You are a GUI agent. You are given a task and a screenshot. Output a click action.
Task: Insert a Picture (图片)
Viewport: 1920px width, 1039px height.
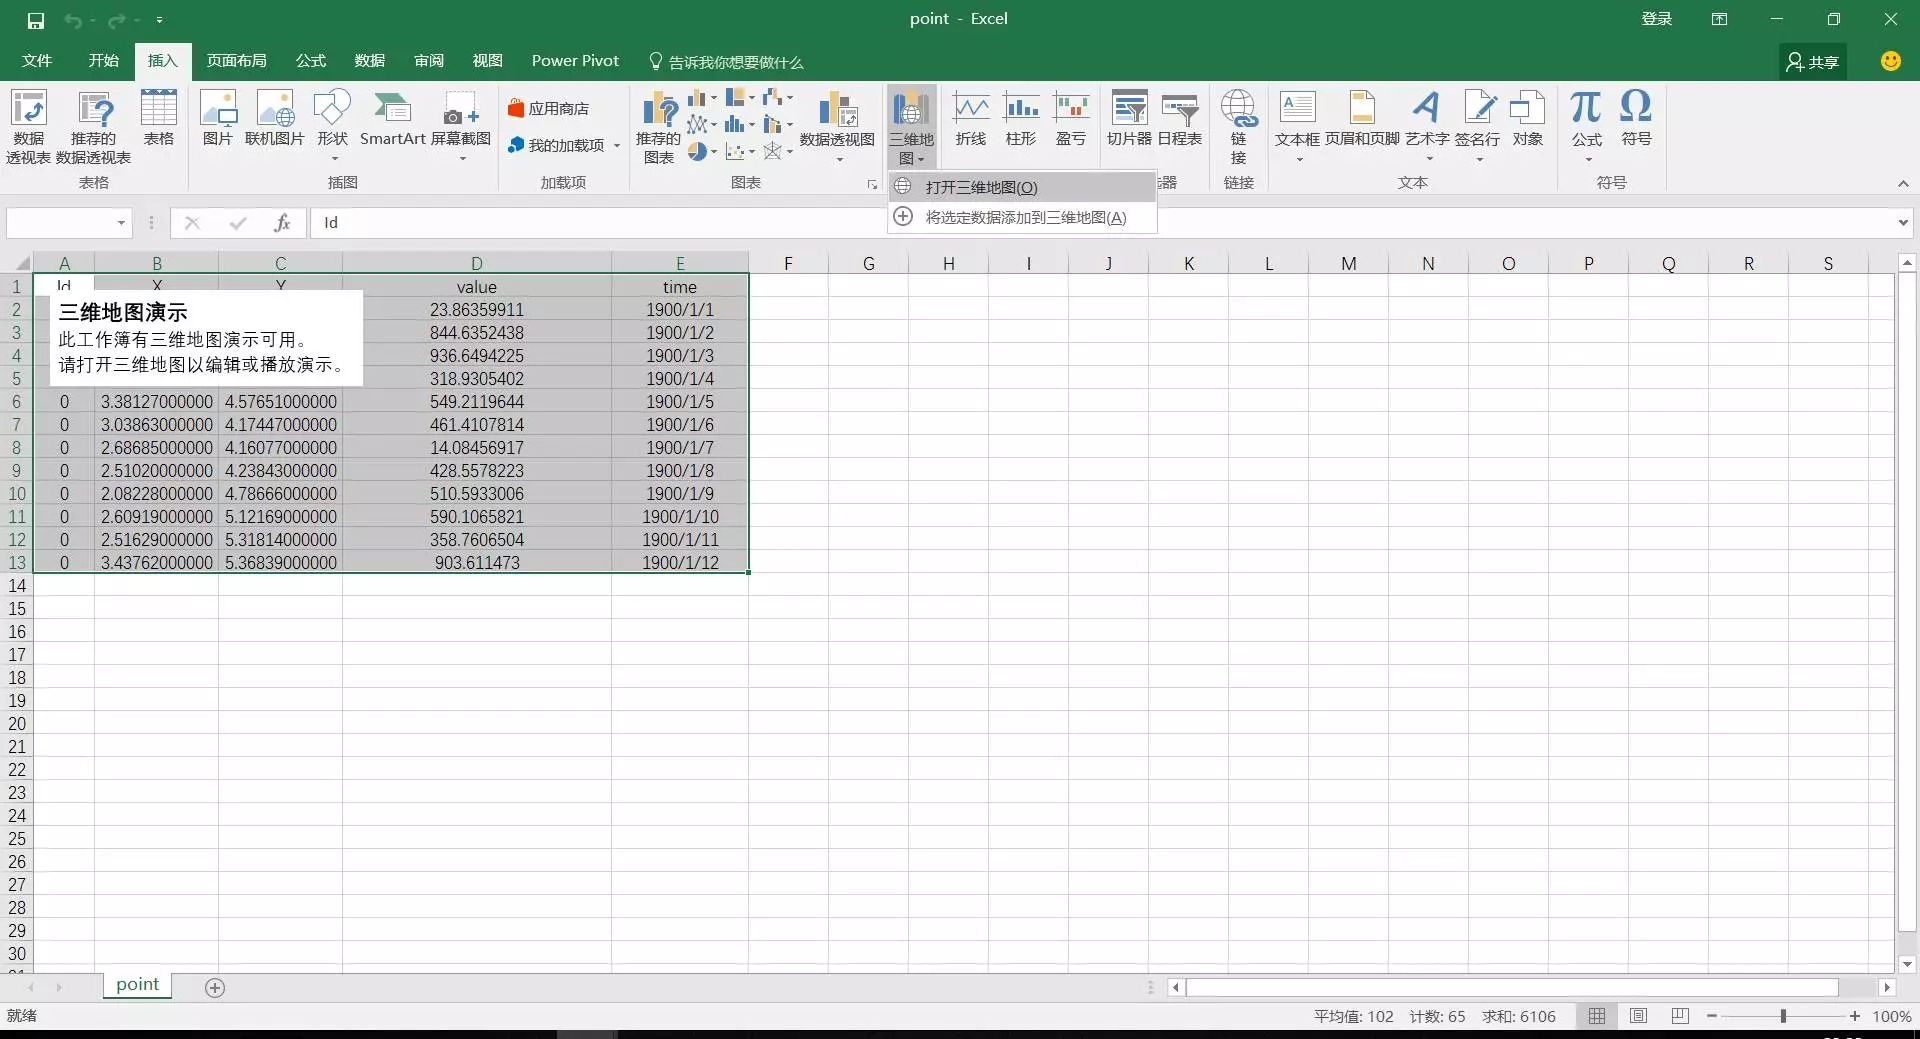[218, 118]
